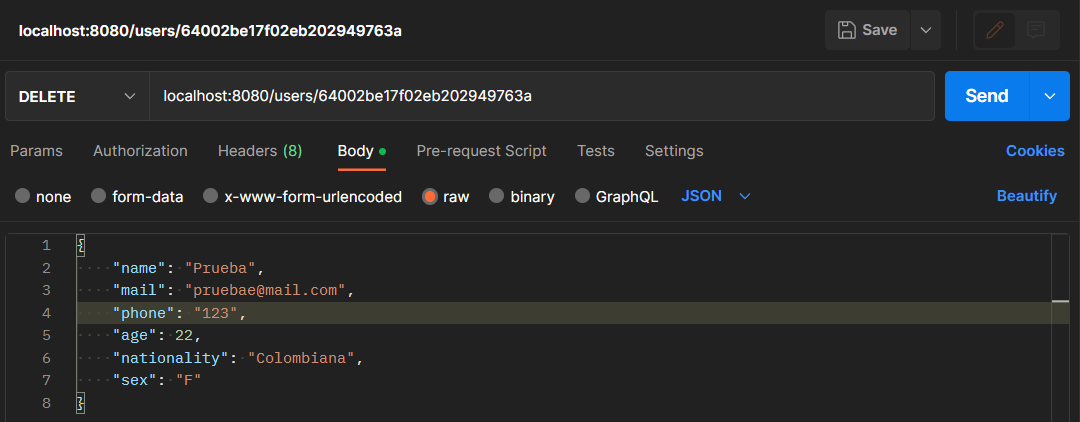
Task: Open the edit pencil icon
Action: tap(995, 30)
